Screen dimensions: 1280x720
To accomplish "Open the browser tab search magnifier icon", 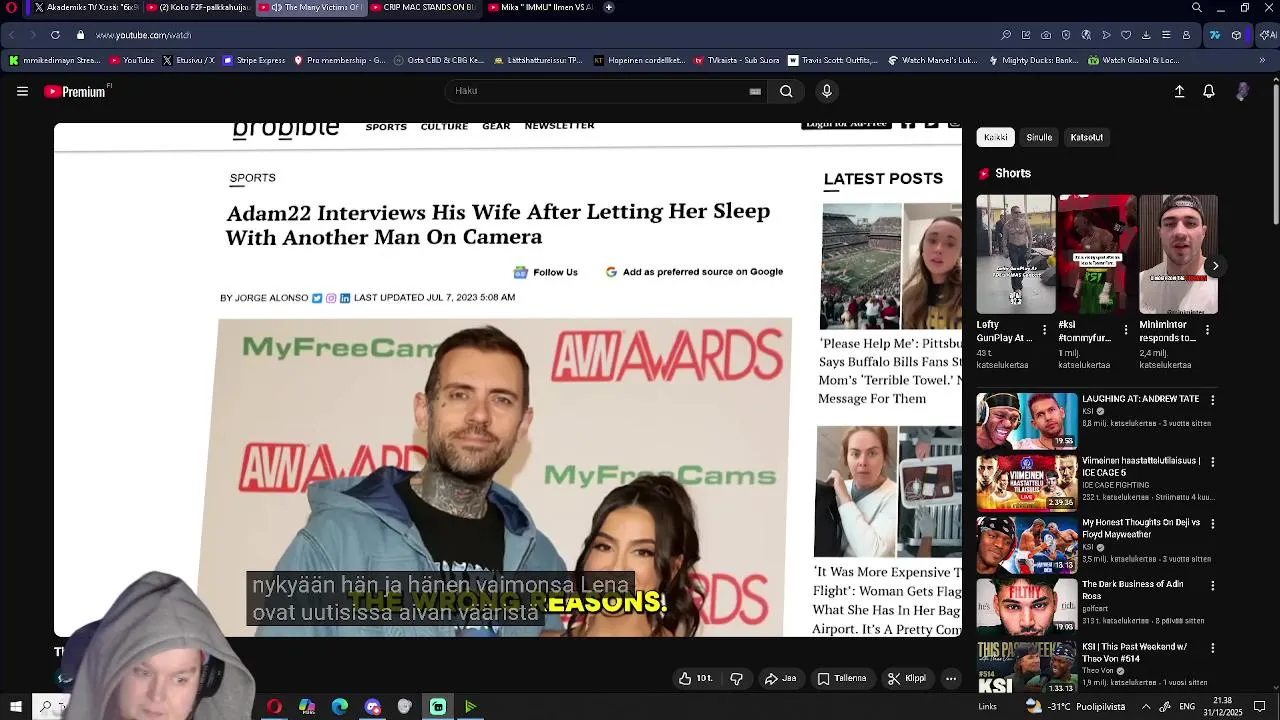I will [x=1197, y=7].
